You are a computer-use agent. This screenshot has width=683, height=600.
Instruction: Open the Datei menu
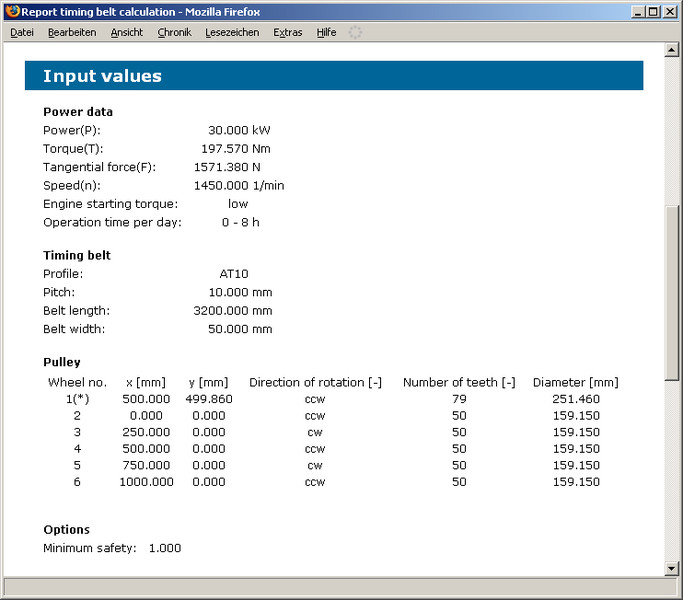pyautogui.click(x=22, y=32)
